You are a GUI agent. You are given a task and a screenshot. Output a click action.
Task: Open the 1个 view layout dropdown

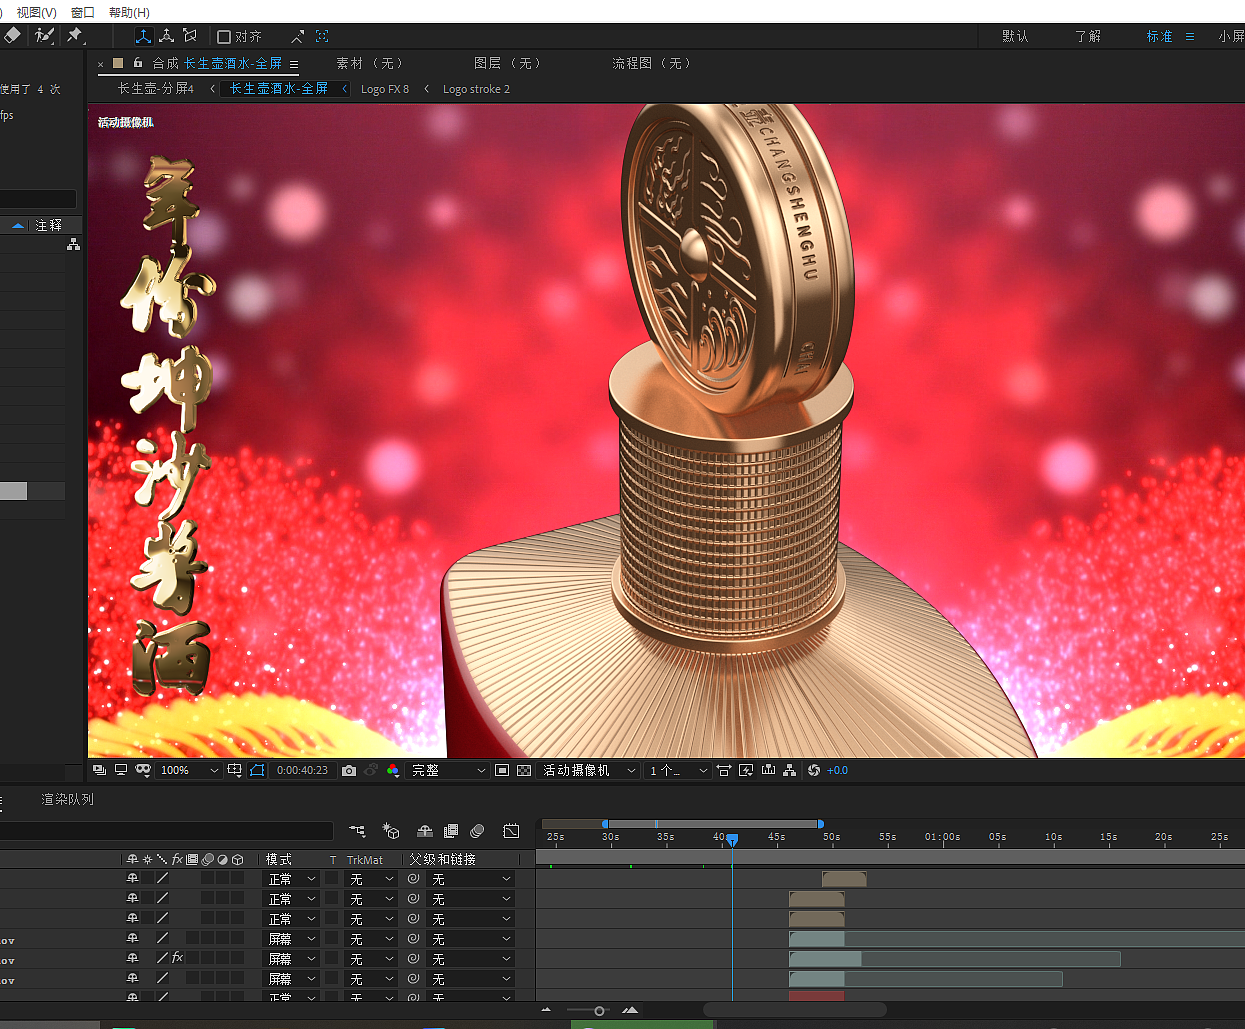click(678, 770)
